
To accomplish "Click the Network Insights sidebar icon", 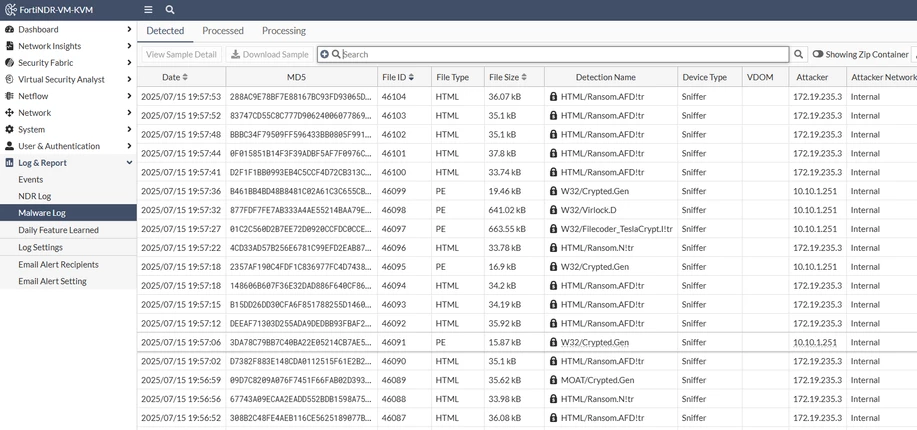I will (x=9, y=46).
